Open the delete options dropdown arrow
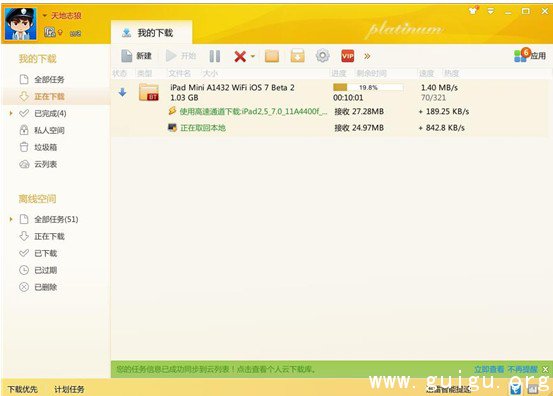This screenshot has width=553, height=396. 253,56
